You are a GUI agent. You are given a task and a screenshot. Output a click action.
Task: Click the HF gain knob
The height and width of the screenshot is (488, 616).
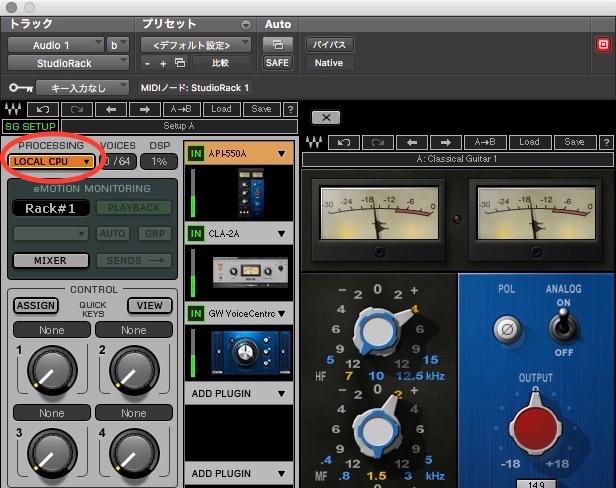[x=378, y=331]
